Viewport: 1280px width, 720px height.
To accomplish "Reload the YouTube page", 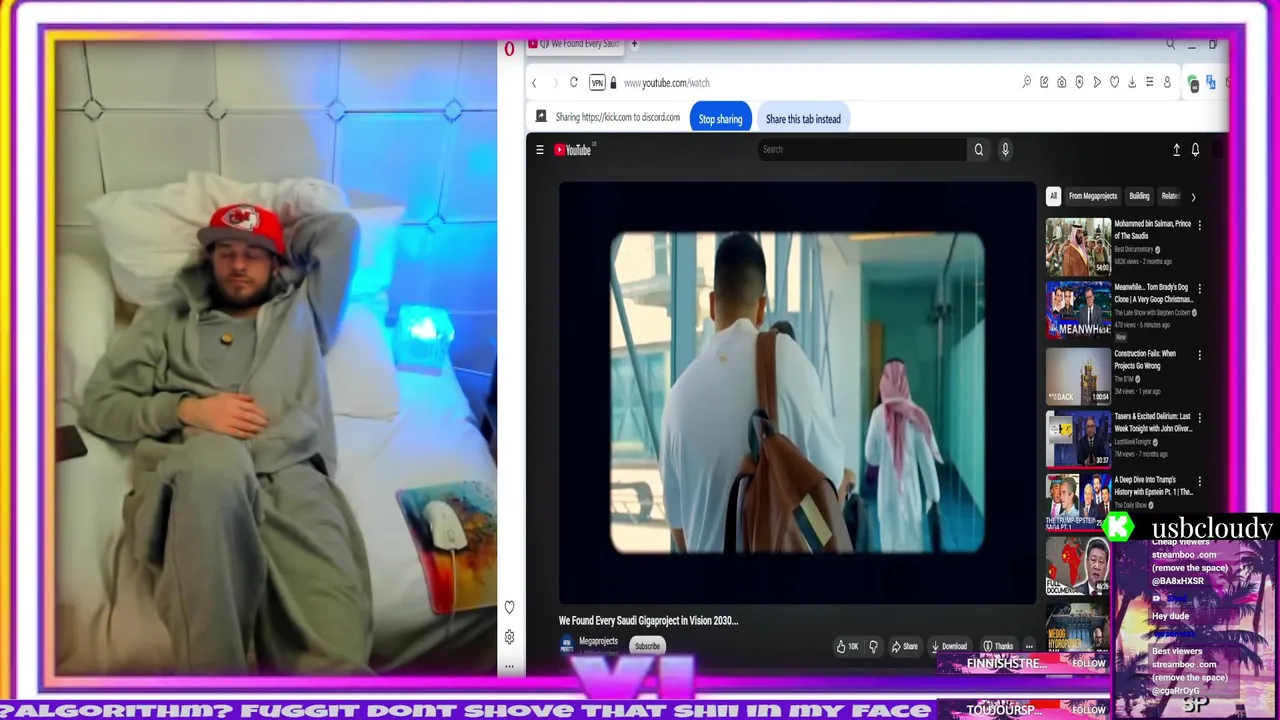I will (x=574, y=83).
